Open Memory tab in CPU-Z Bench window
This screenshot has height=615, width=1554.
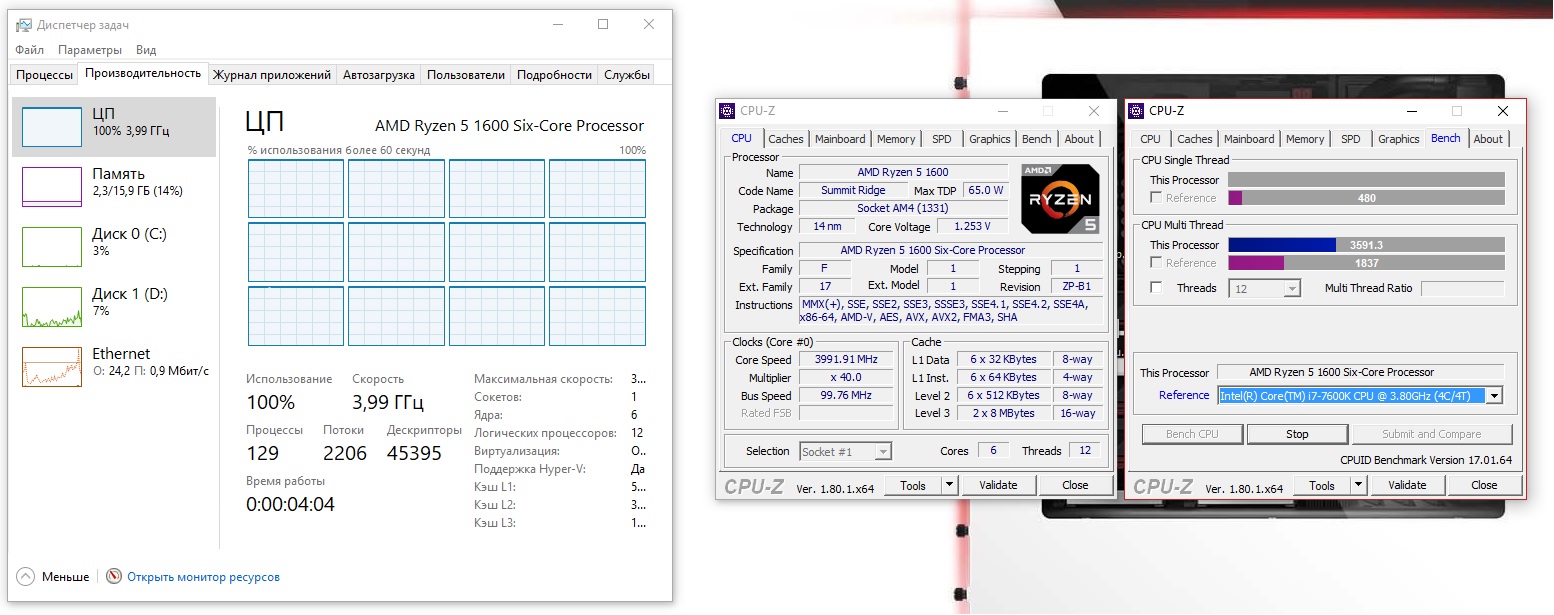pyautogui.click(x=1305, y=139)
